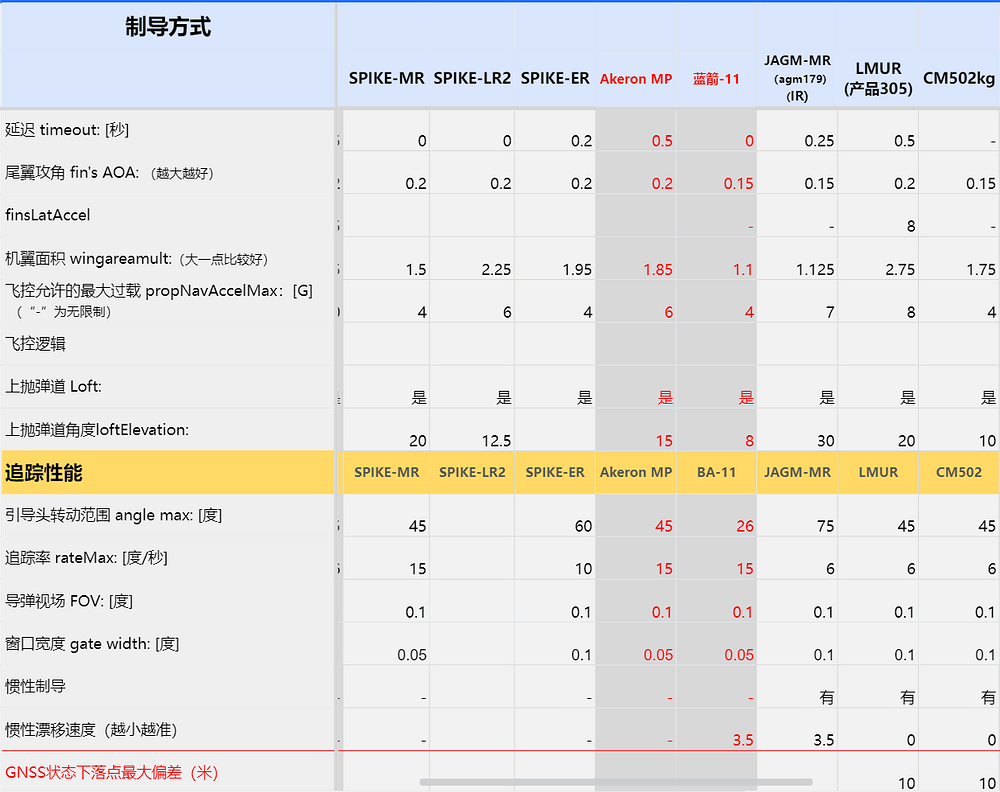1000x792 pixels.
Task: Select the SPIKE-MR column header
Action: pos(387,77)
